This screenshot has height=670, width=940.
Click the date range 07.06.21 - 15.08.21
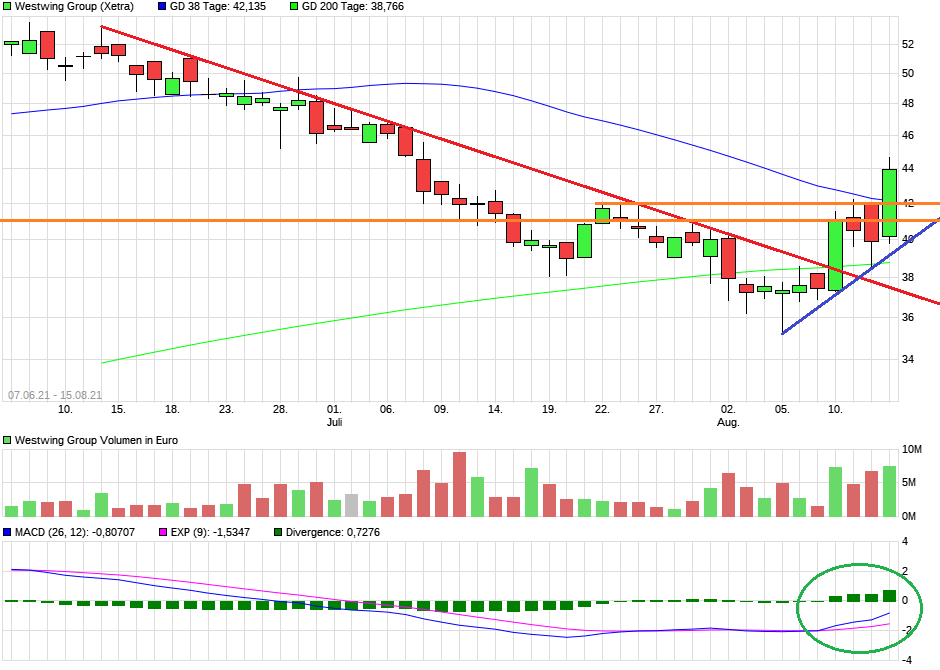56,395
